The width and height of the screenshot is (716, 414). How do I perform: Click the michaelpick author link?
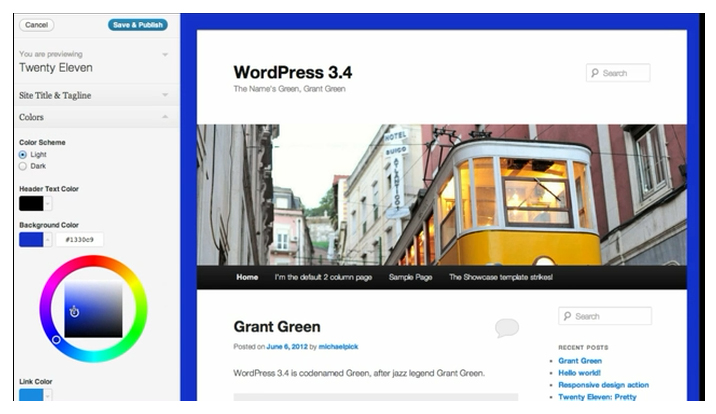[338, 347]
